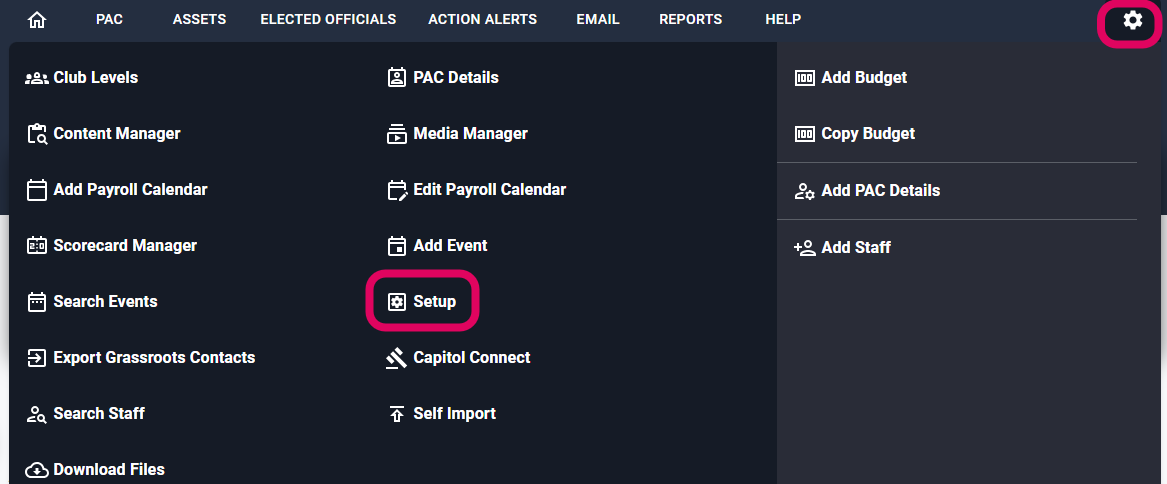Open the PAC menu

pos(109,20)
